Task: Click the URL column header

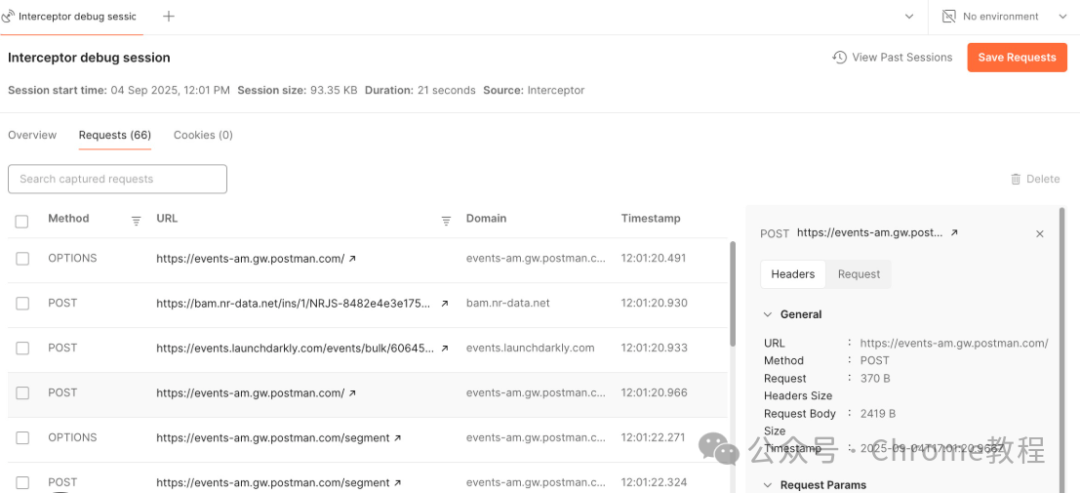Action: [x=167, y=218]
